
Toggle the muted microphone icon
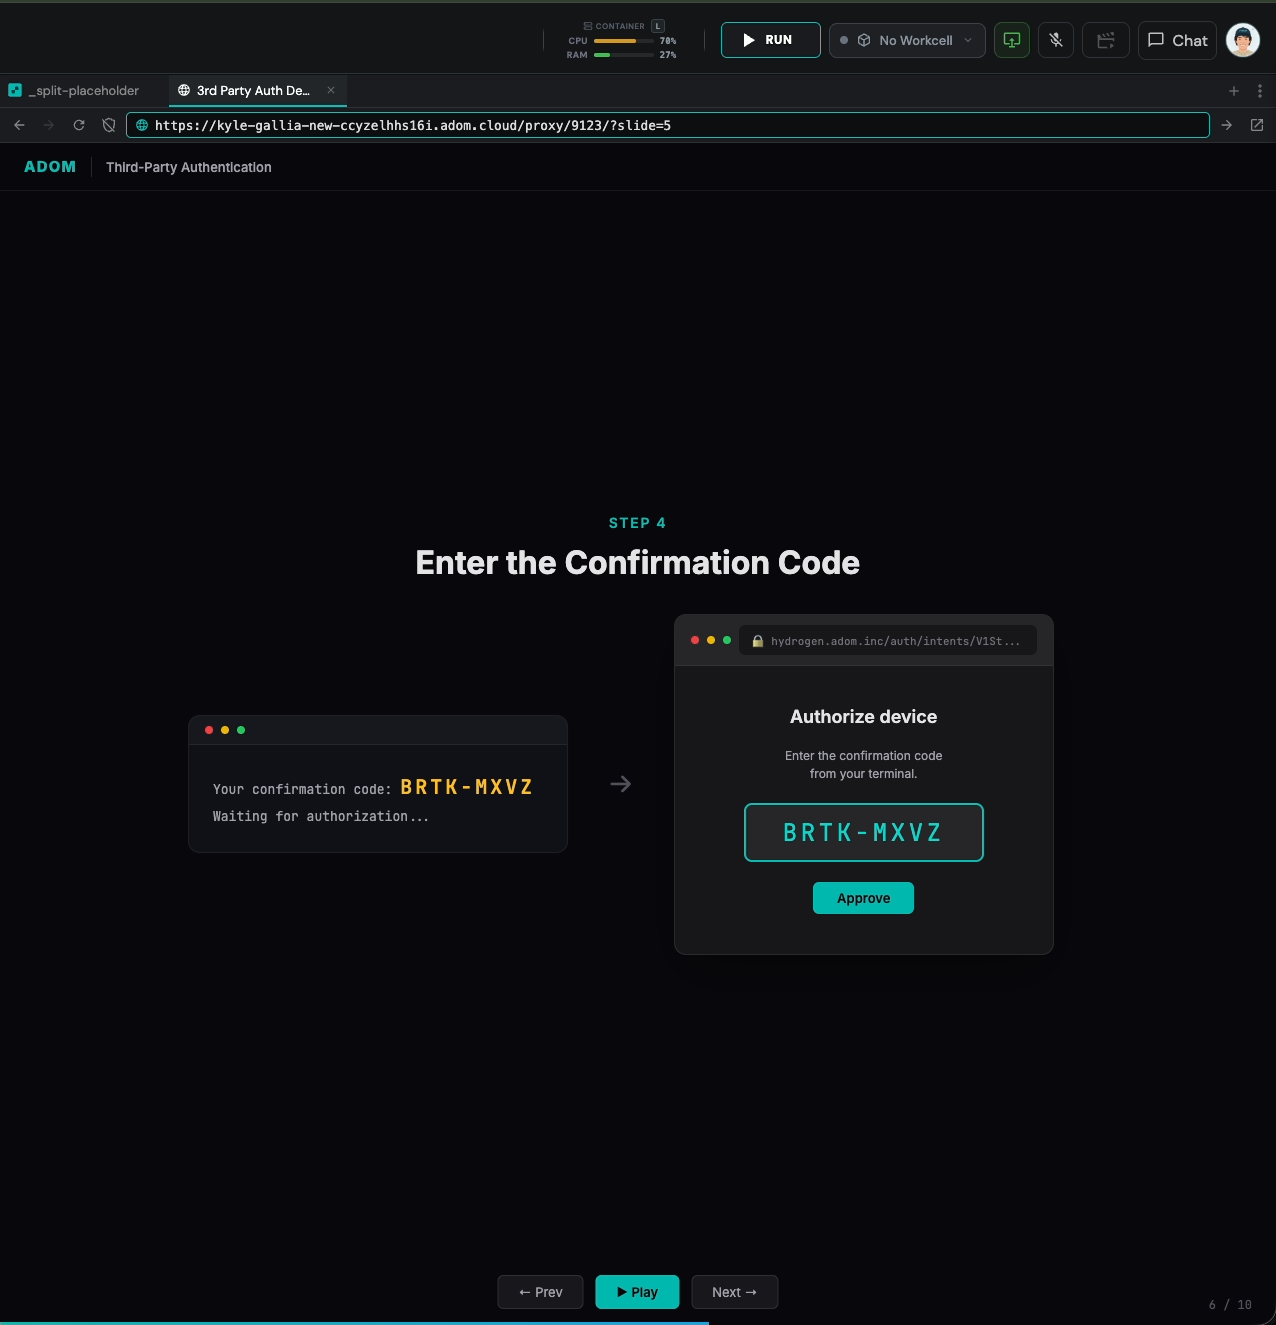click(x=1056, y=40)
